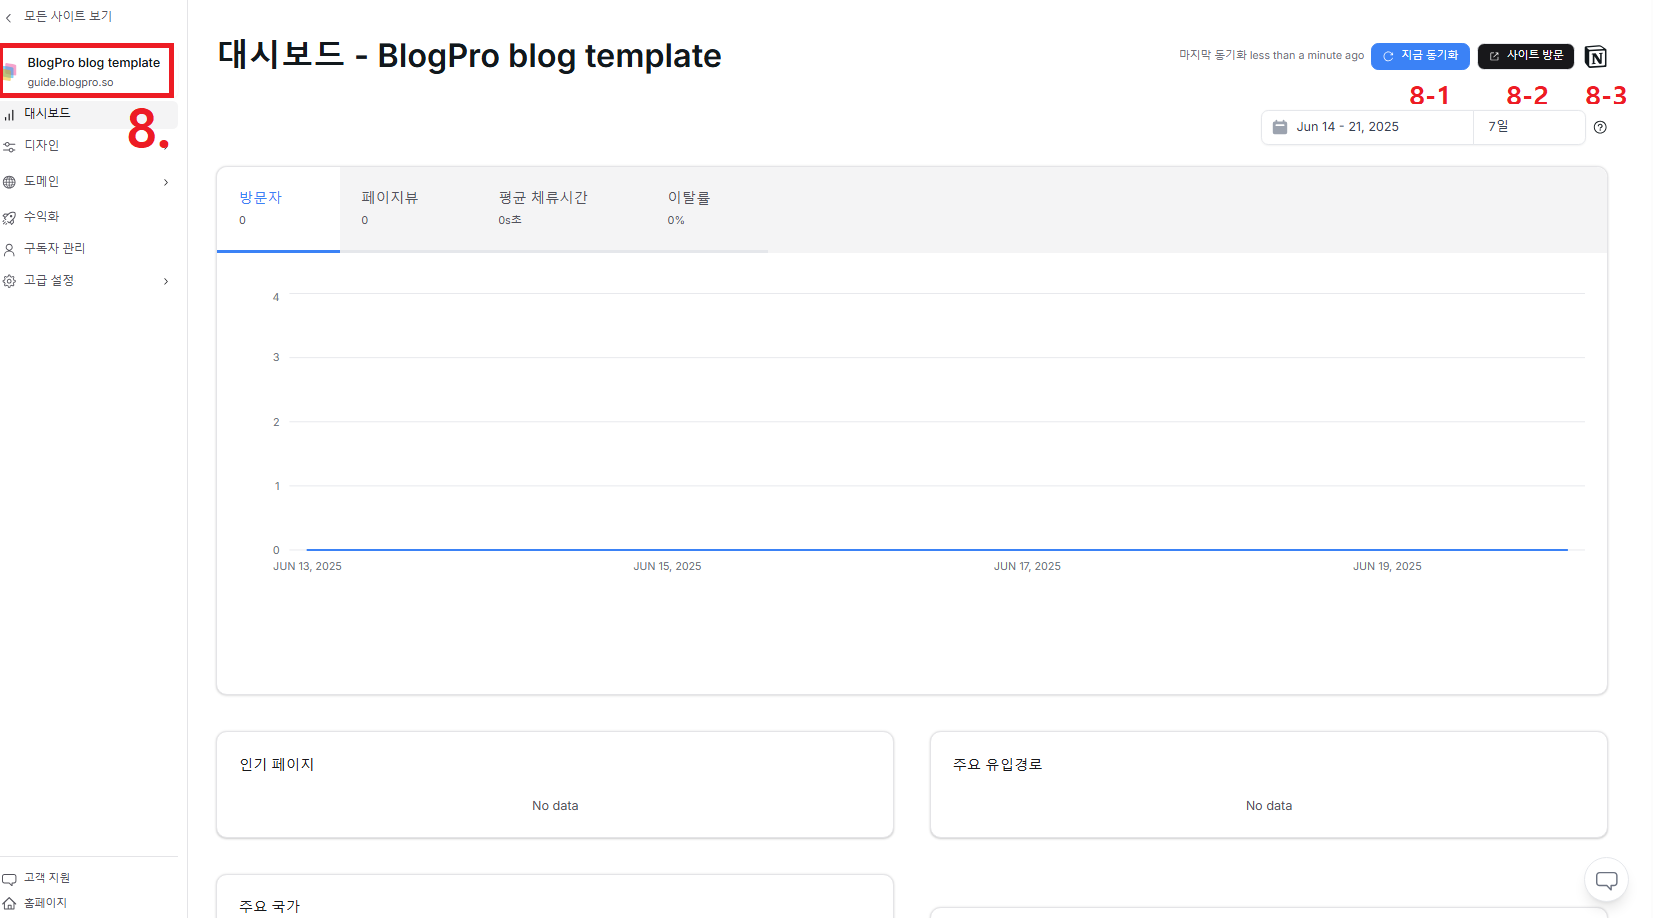
Task: Click the 주요 국가 heading
Action: (x=269, y=907)
